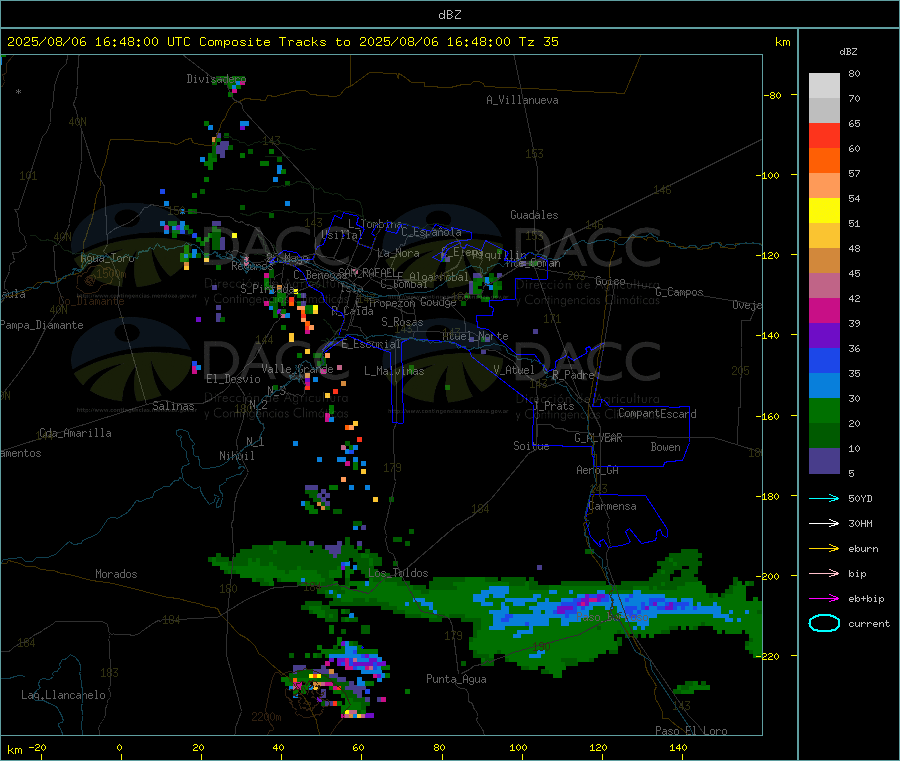The image size is (900, 761).
Task: Click the 'Soitue' map label
Action: [x=531, y=446]
